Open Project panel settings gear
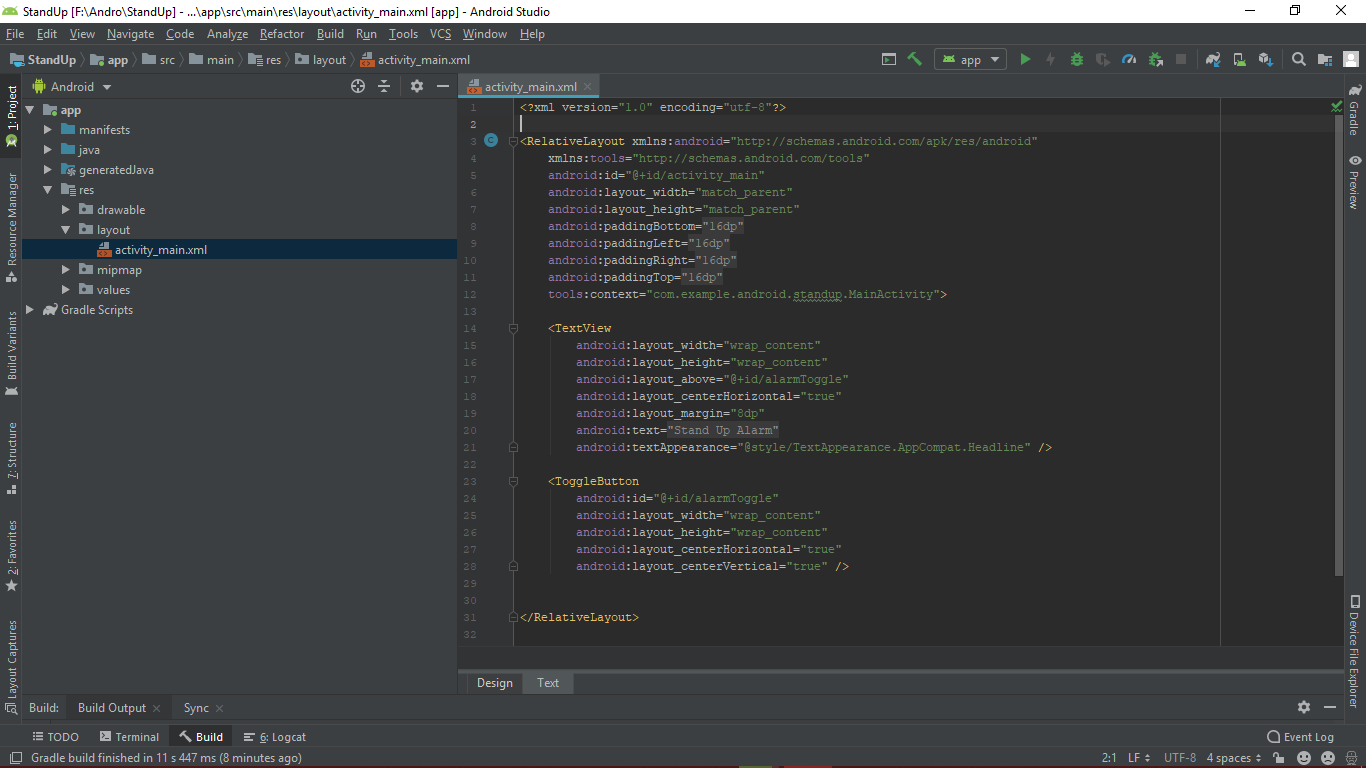Image resolution: width=1366 pixels, height=768 pixels. tap(417, 87)
